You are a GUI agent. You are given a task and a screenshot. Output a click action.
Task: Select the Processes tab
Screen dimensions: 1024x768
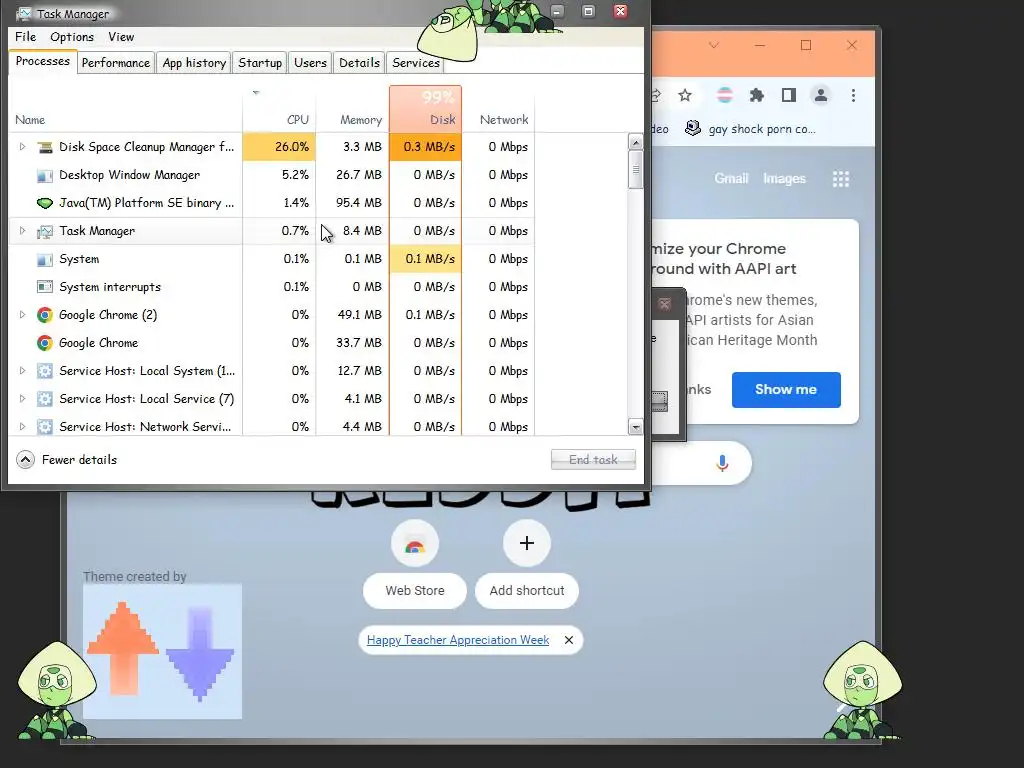point(42,61)
